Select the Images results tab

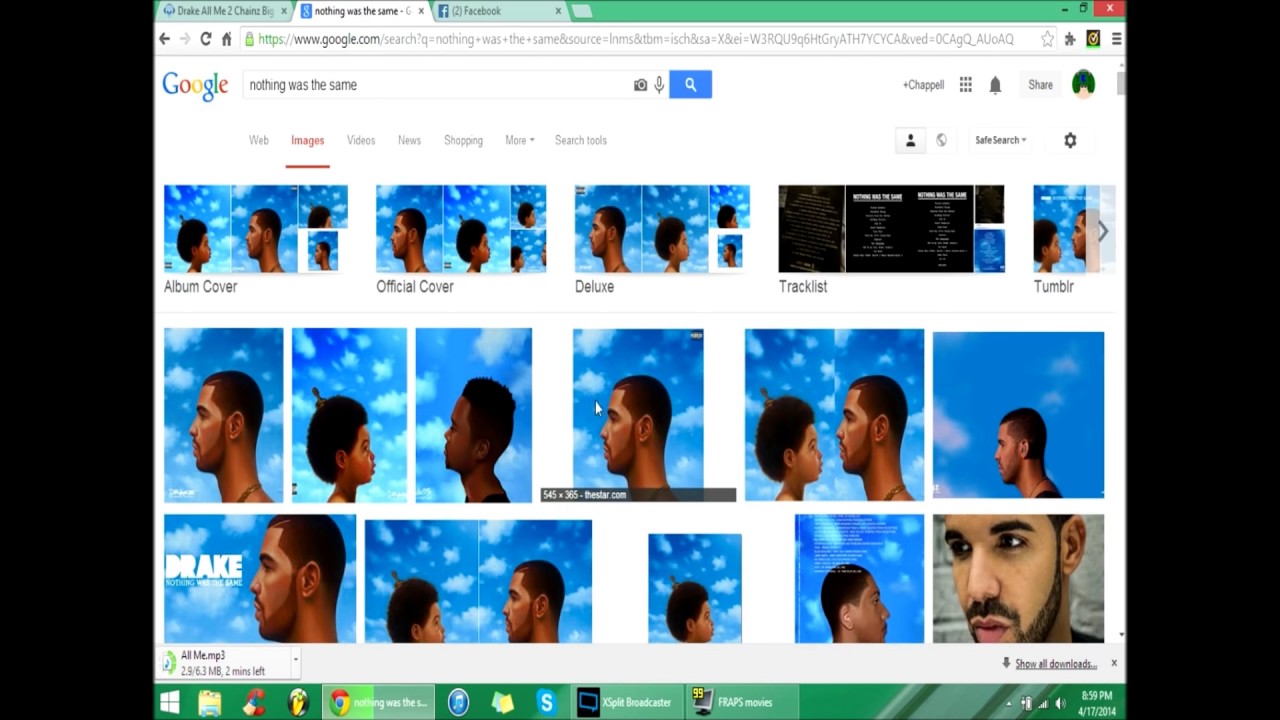coord(307,140)
